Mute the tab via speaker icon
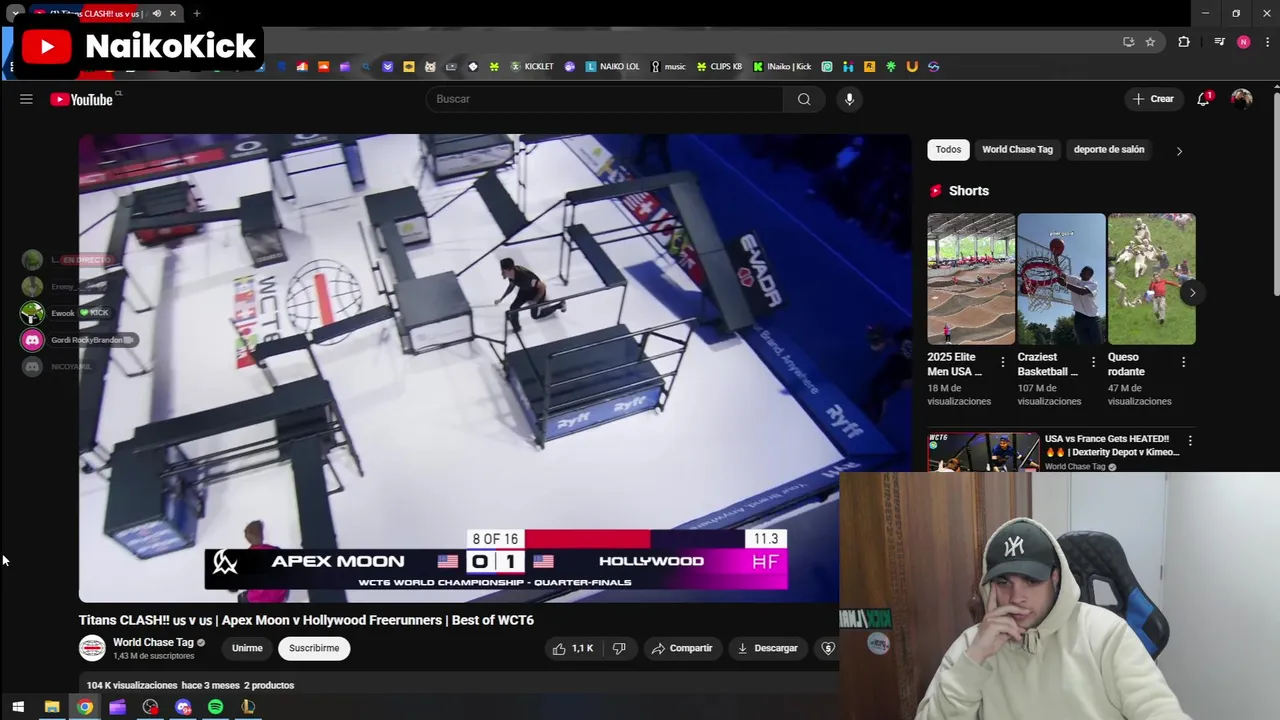This screenshot has width=1280, height=720. (157, 13)
